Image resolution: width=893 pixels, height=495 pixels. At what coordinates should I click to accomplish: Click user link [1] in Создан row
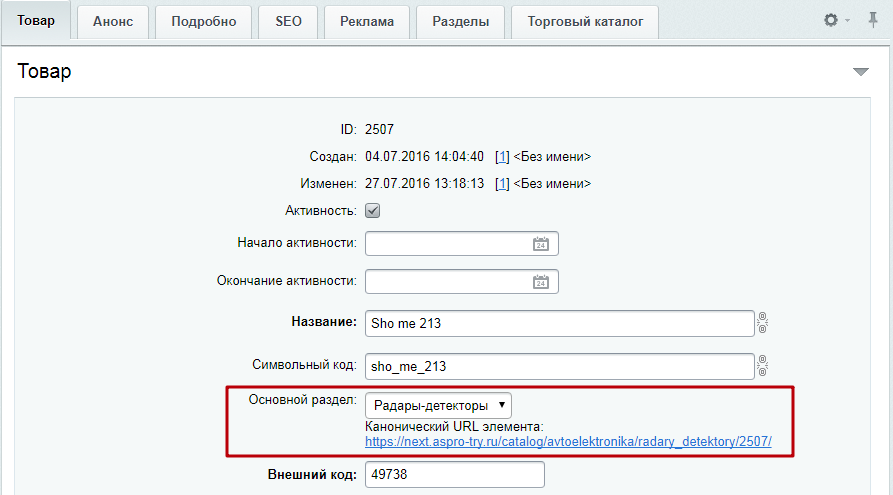pyautogui.click(x=502, y=157)
